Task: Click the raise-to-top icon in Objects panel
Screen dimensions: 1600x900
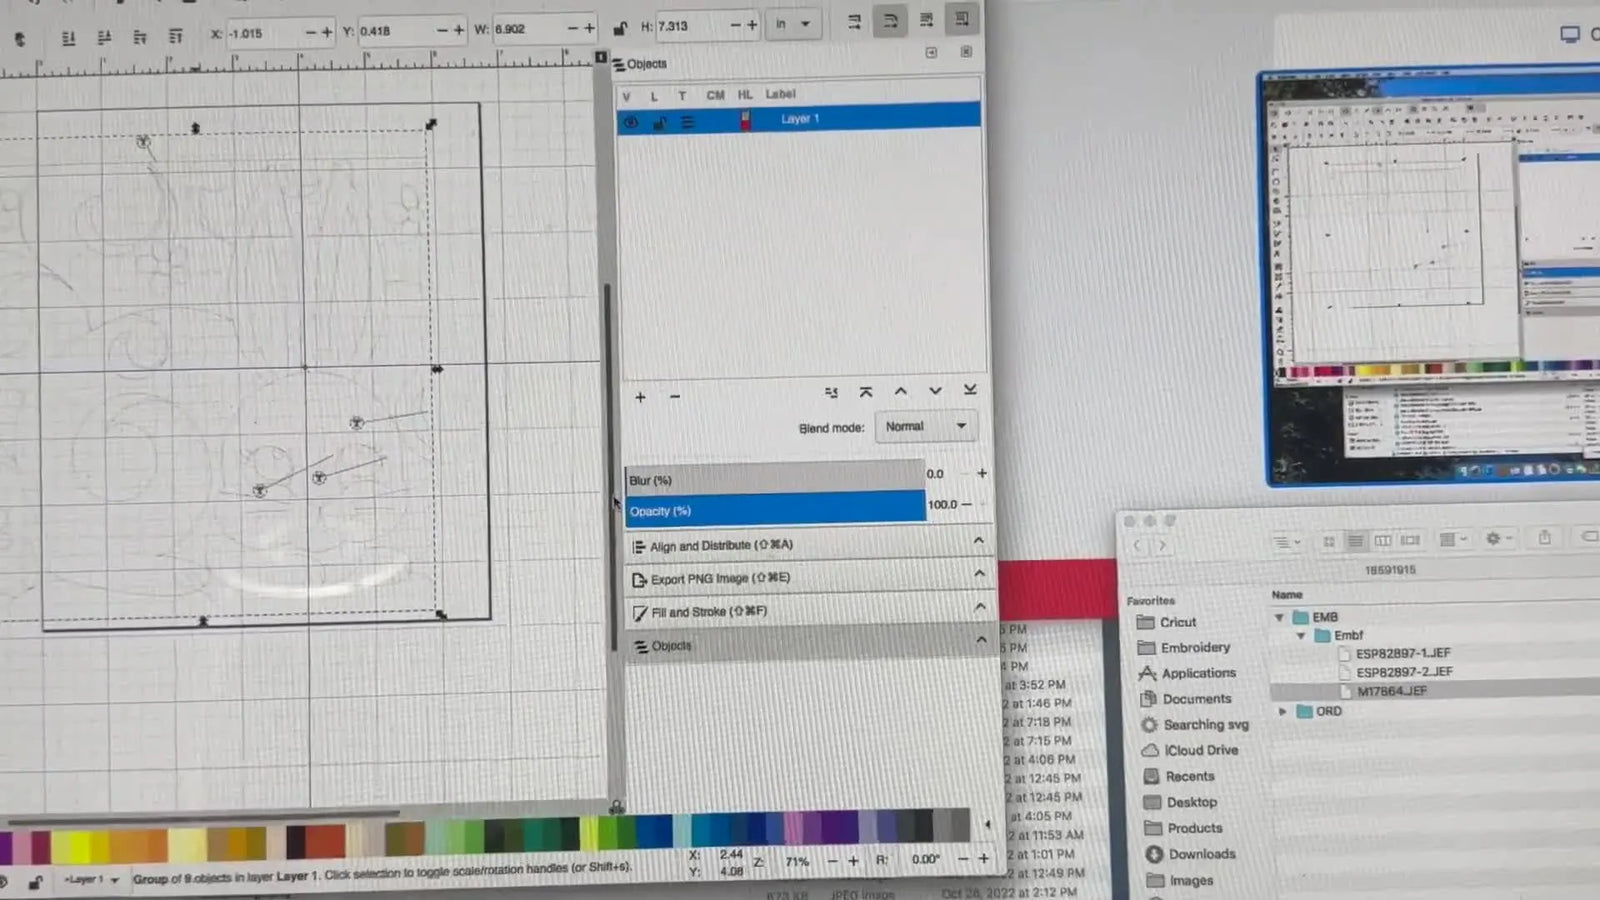Action: pyautogui.click(x=866, y=391)
